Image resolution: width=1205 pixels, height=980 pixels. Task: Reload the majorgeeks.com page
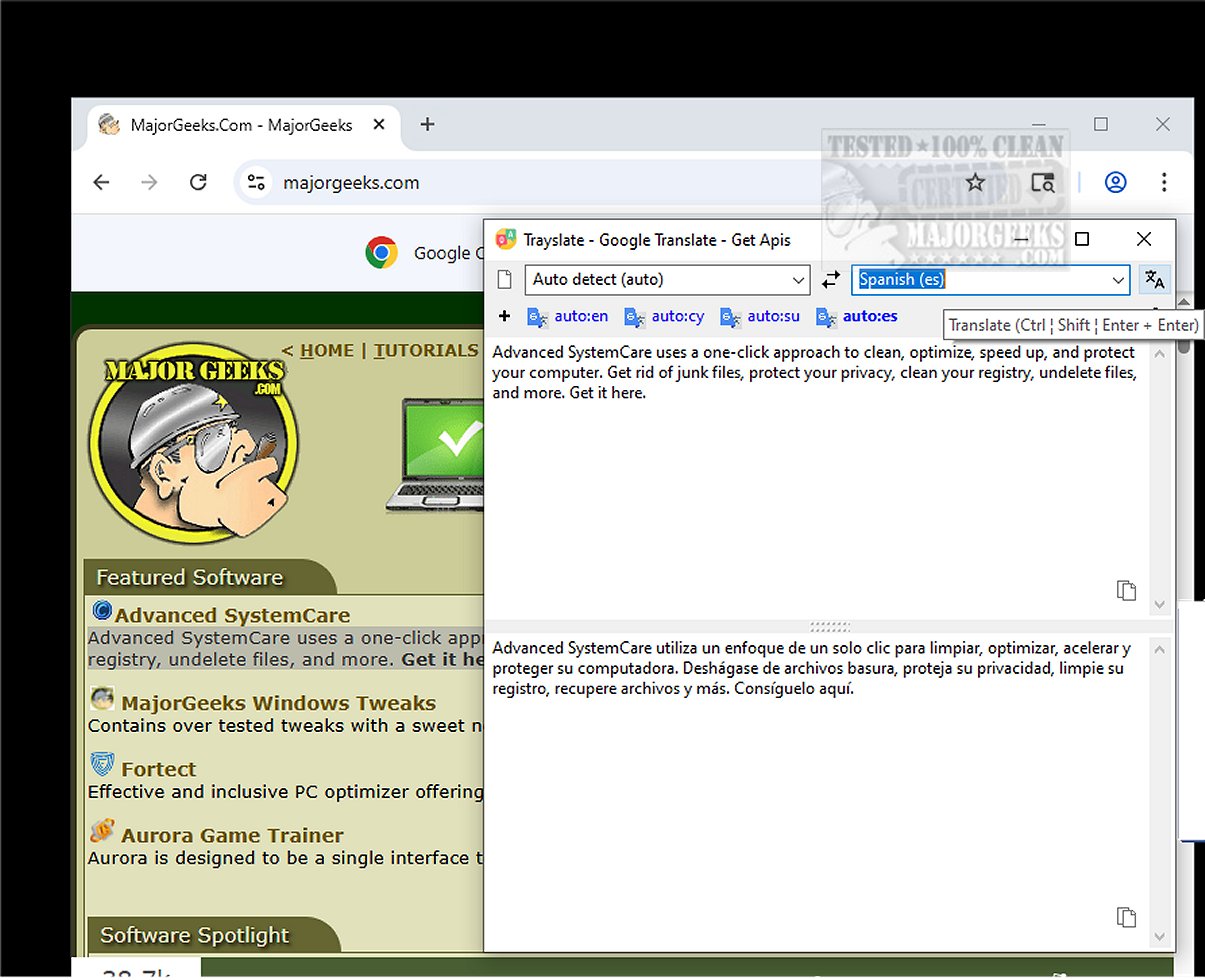click(x=198, y=182)
